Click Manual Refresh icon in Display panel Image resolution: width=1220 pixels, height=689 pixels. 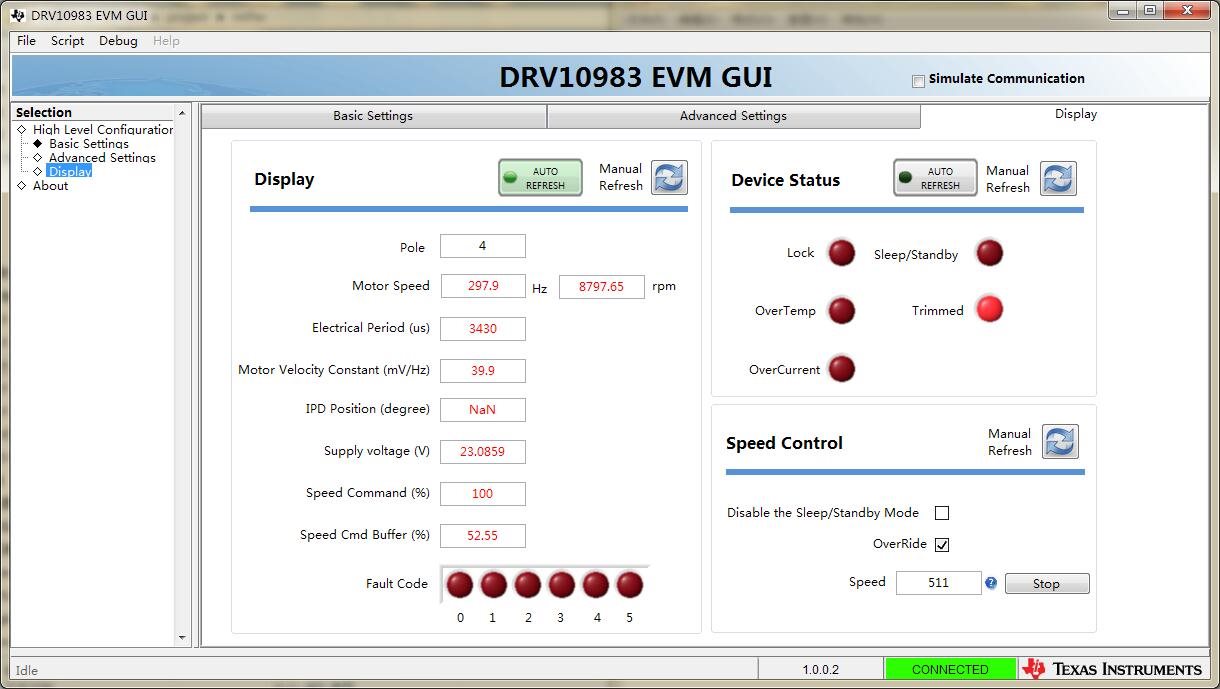tap(669, 177)
